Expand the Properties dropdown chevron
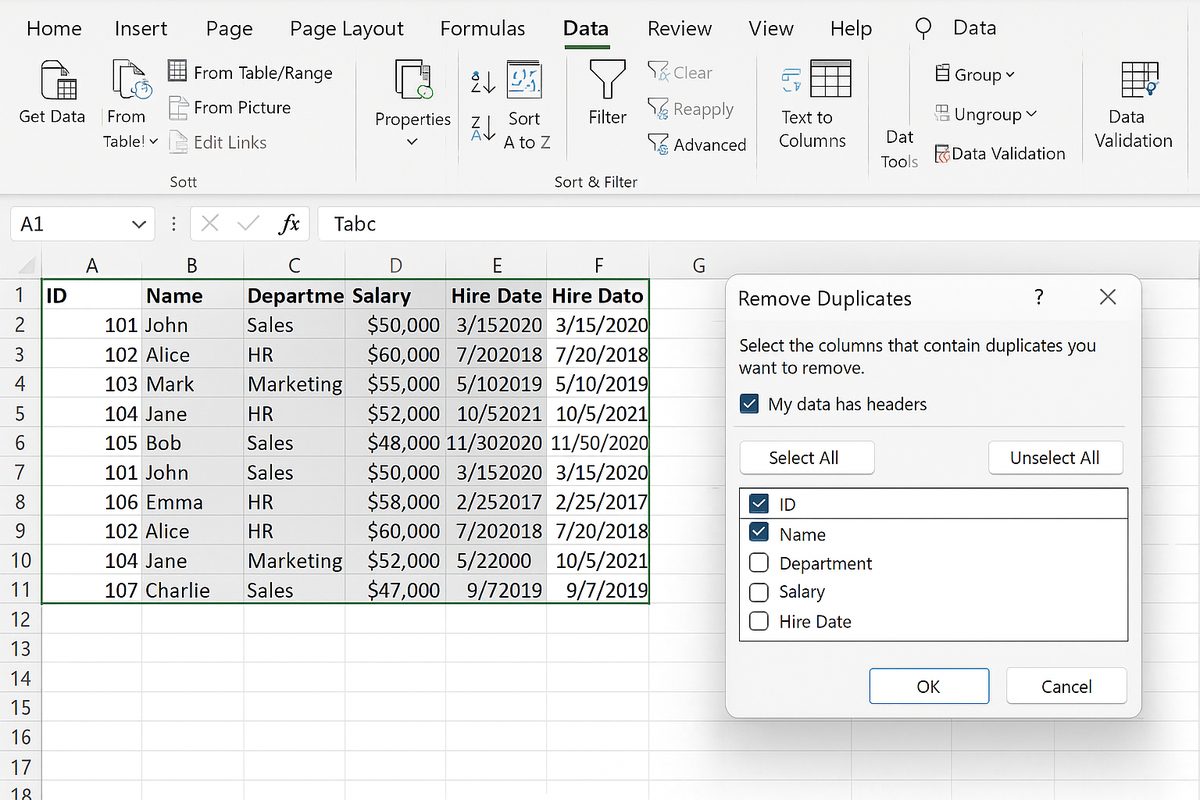The height and width of the screenshot is (800, 1200). tap(412, 142)
